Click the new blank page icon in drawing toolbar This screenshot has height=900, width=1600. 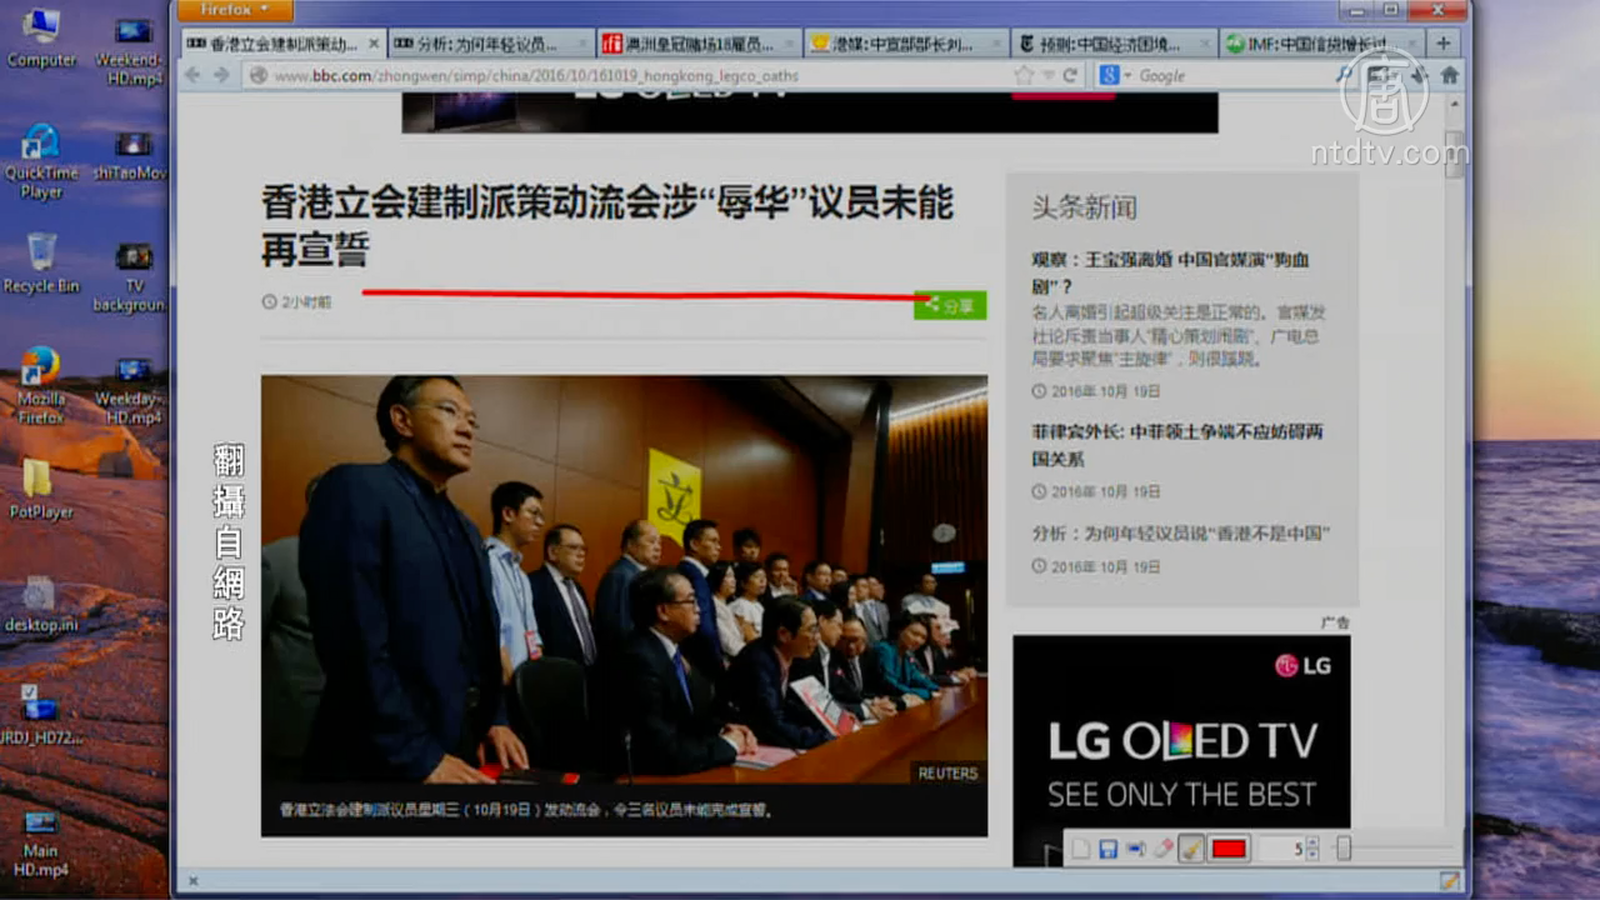[1080, 849]
